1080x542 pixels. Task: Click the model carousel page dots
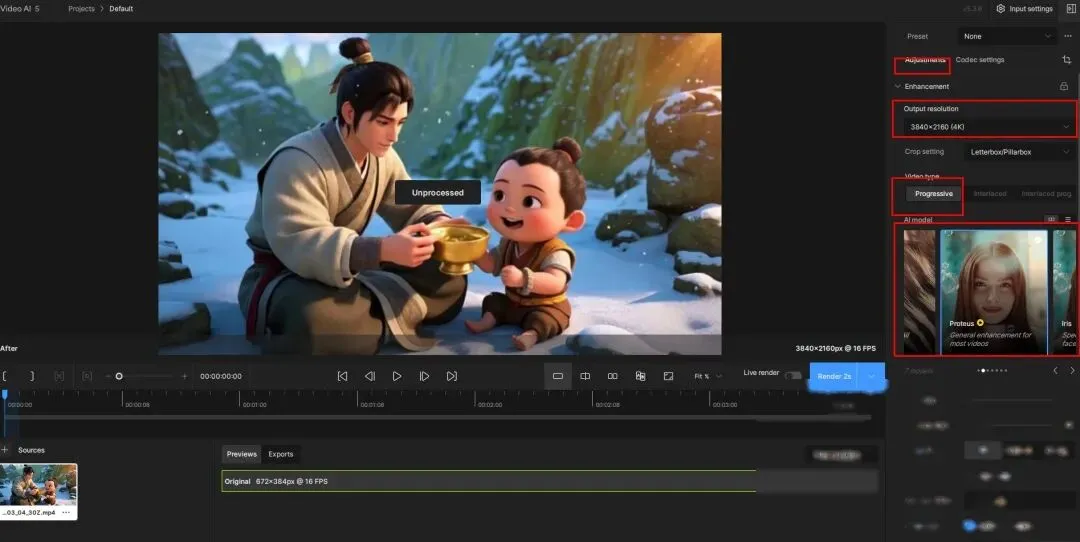992,371
